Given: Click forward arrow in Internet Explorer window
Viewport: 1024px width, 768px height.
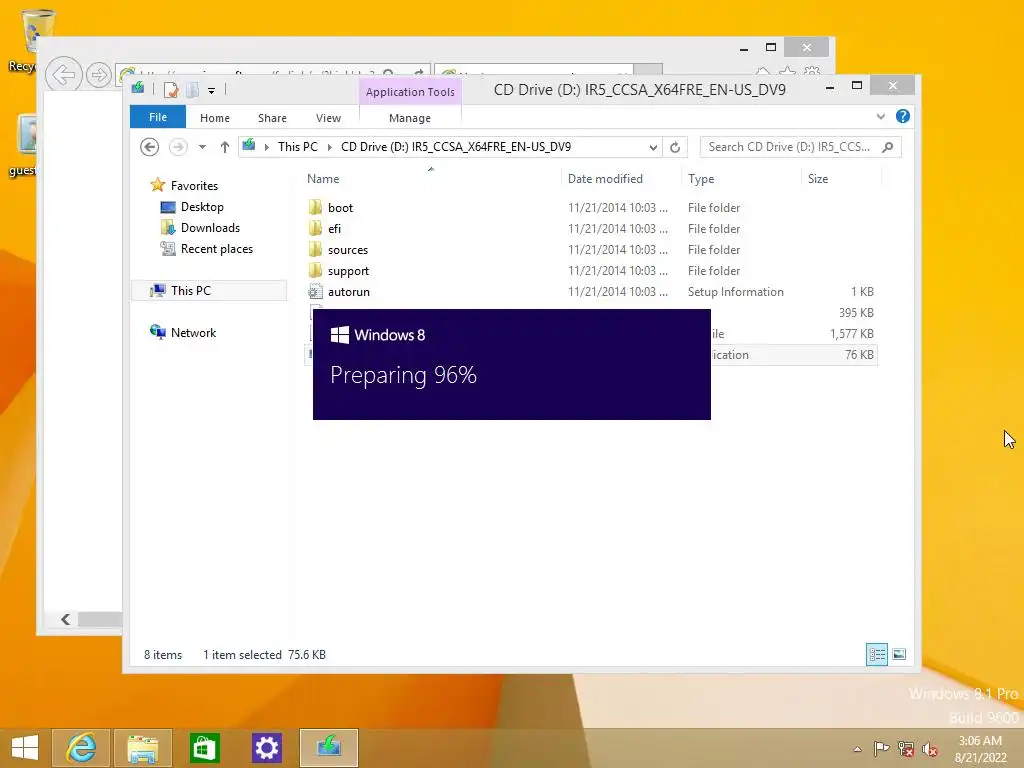Looking at the screenshot, I should pos(99,75).
